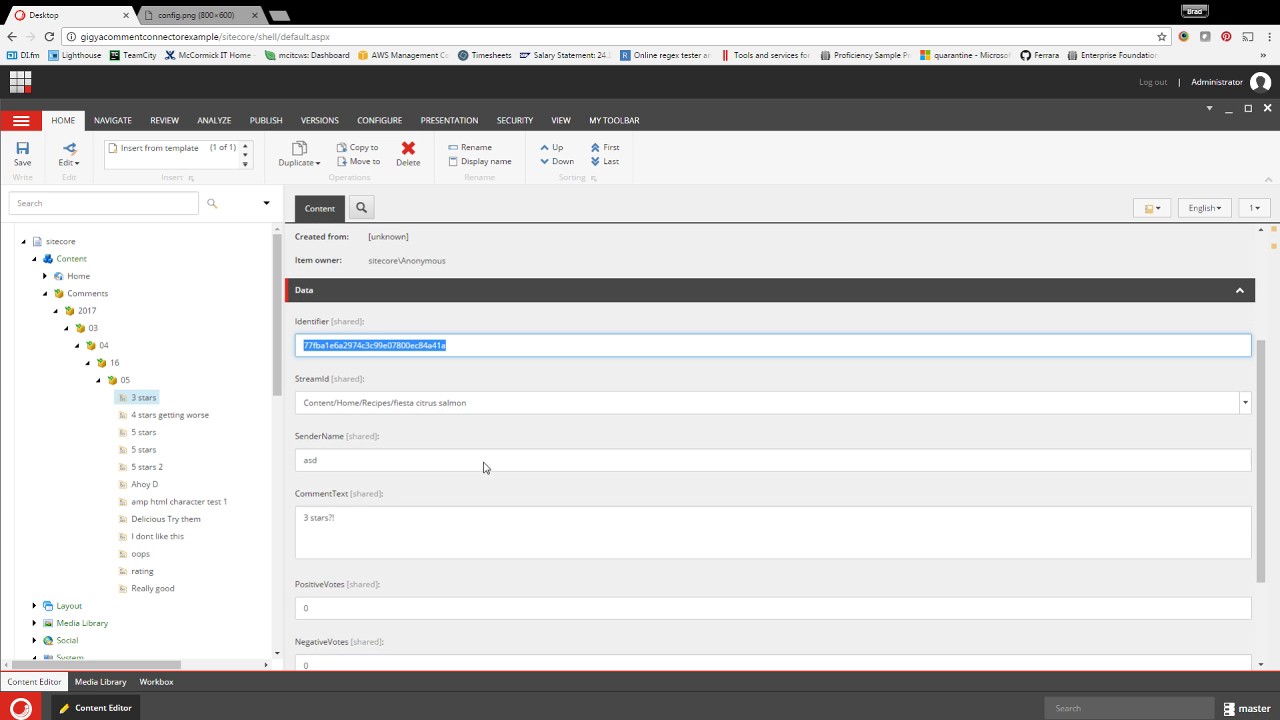
Task: Click the Log out link
Action: click(x=1153, y=82)
